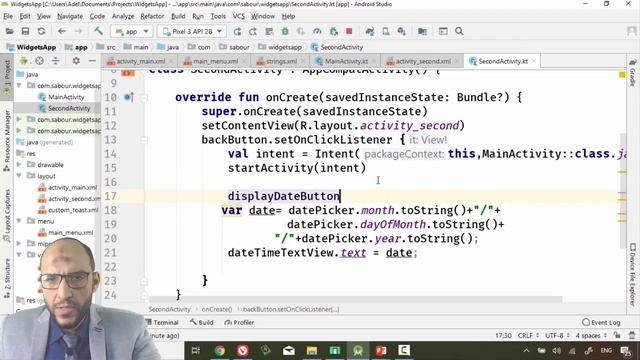Click the Search Everywhere magnifier icon
The image size is (640, 360).
459,31
